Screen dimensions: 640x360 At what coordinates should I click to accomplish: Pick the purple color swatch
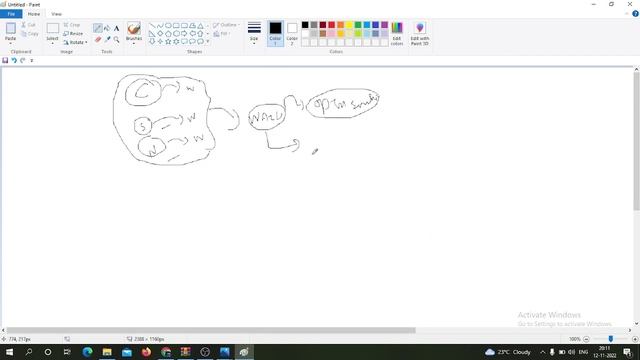click(x=384, y=25)
